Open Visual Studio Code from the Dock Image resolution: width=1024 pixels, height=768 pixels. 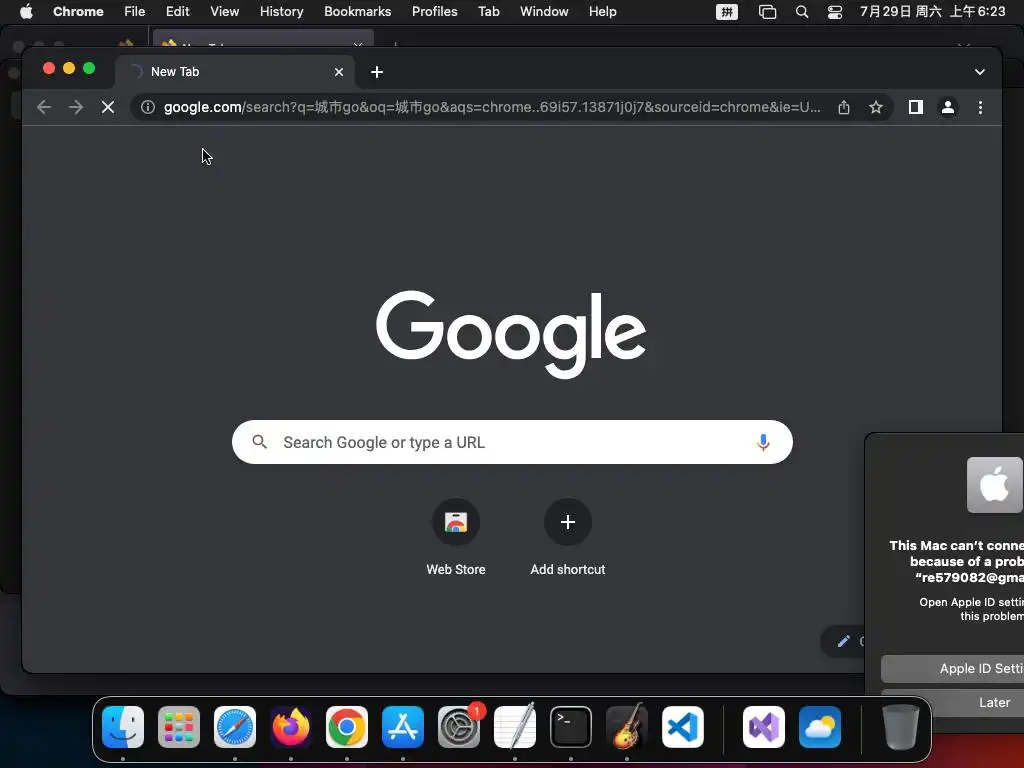click(x=682, y=727)
